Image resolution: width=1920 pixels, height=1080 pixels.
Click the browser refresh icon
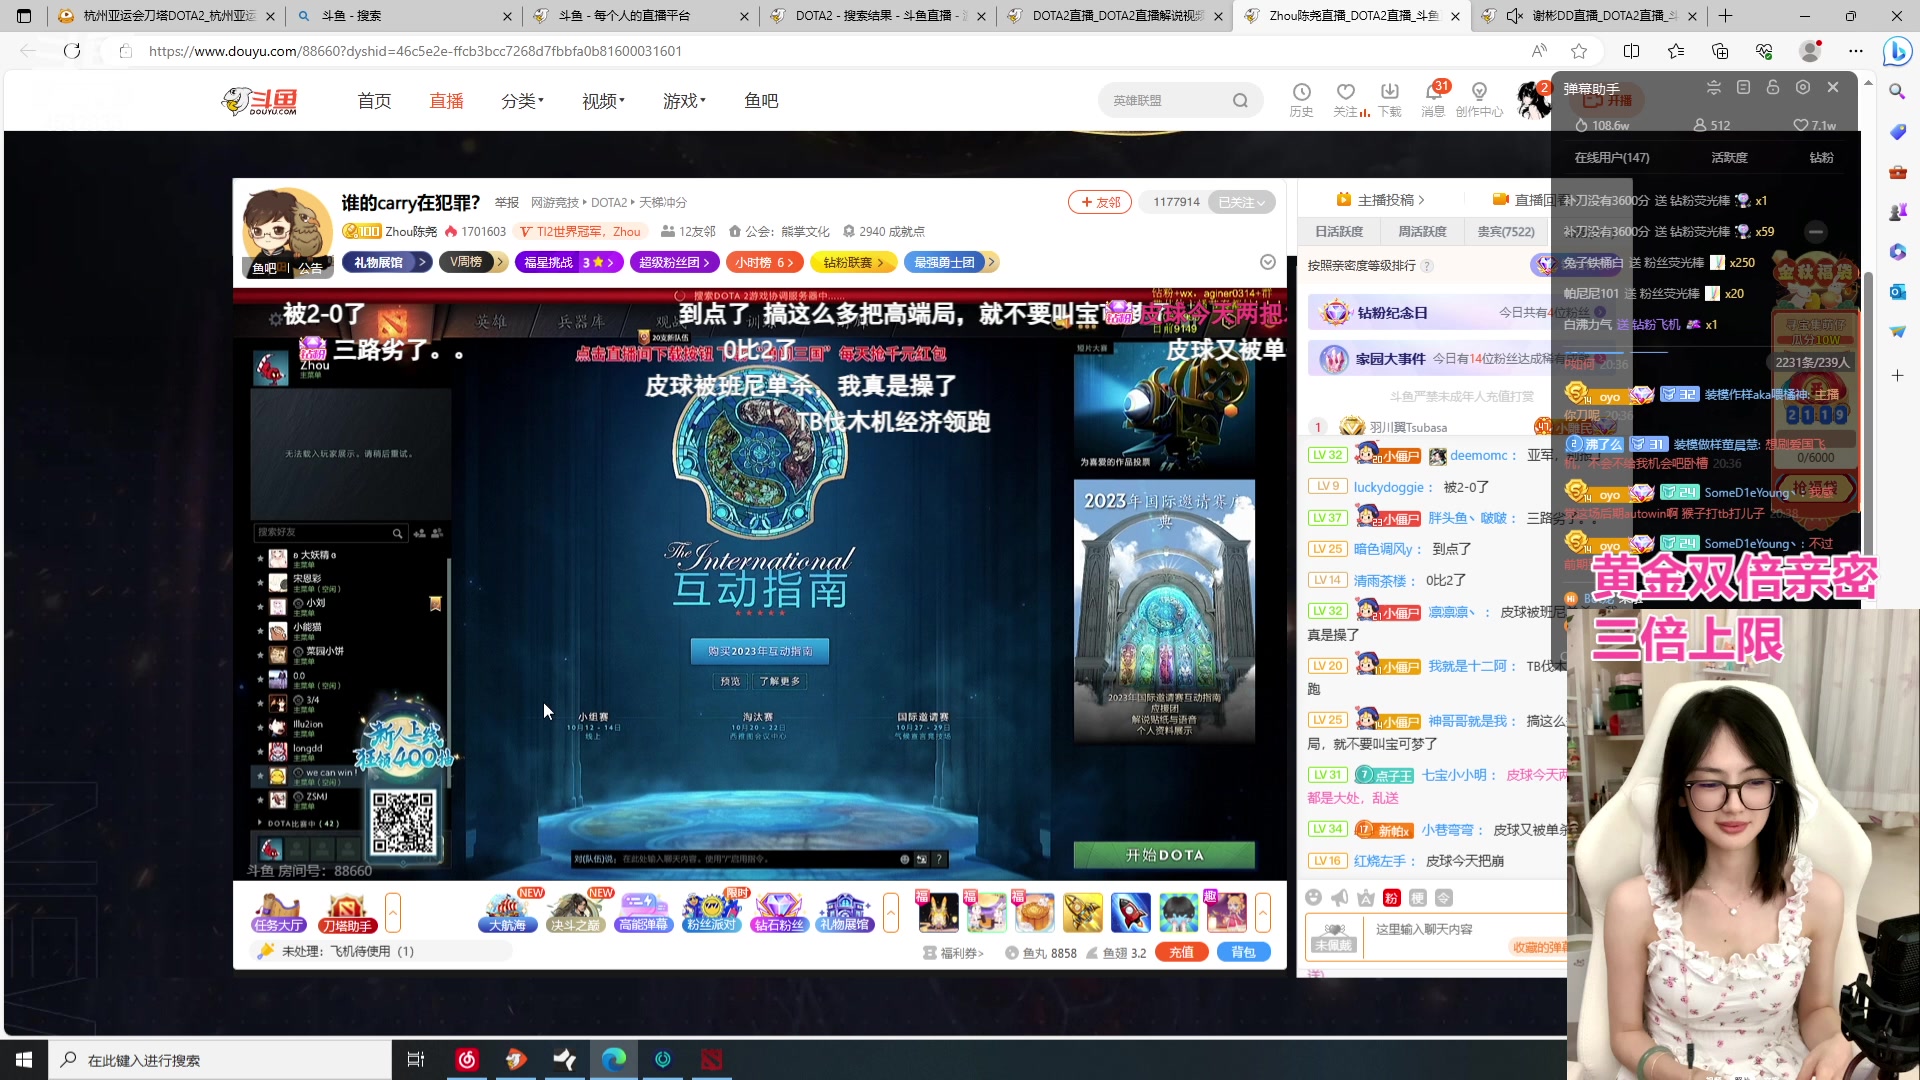click(72, 51)
